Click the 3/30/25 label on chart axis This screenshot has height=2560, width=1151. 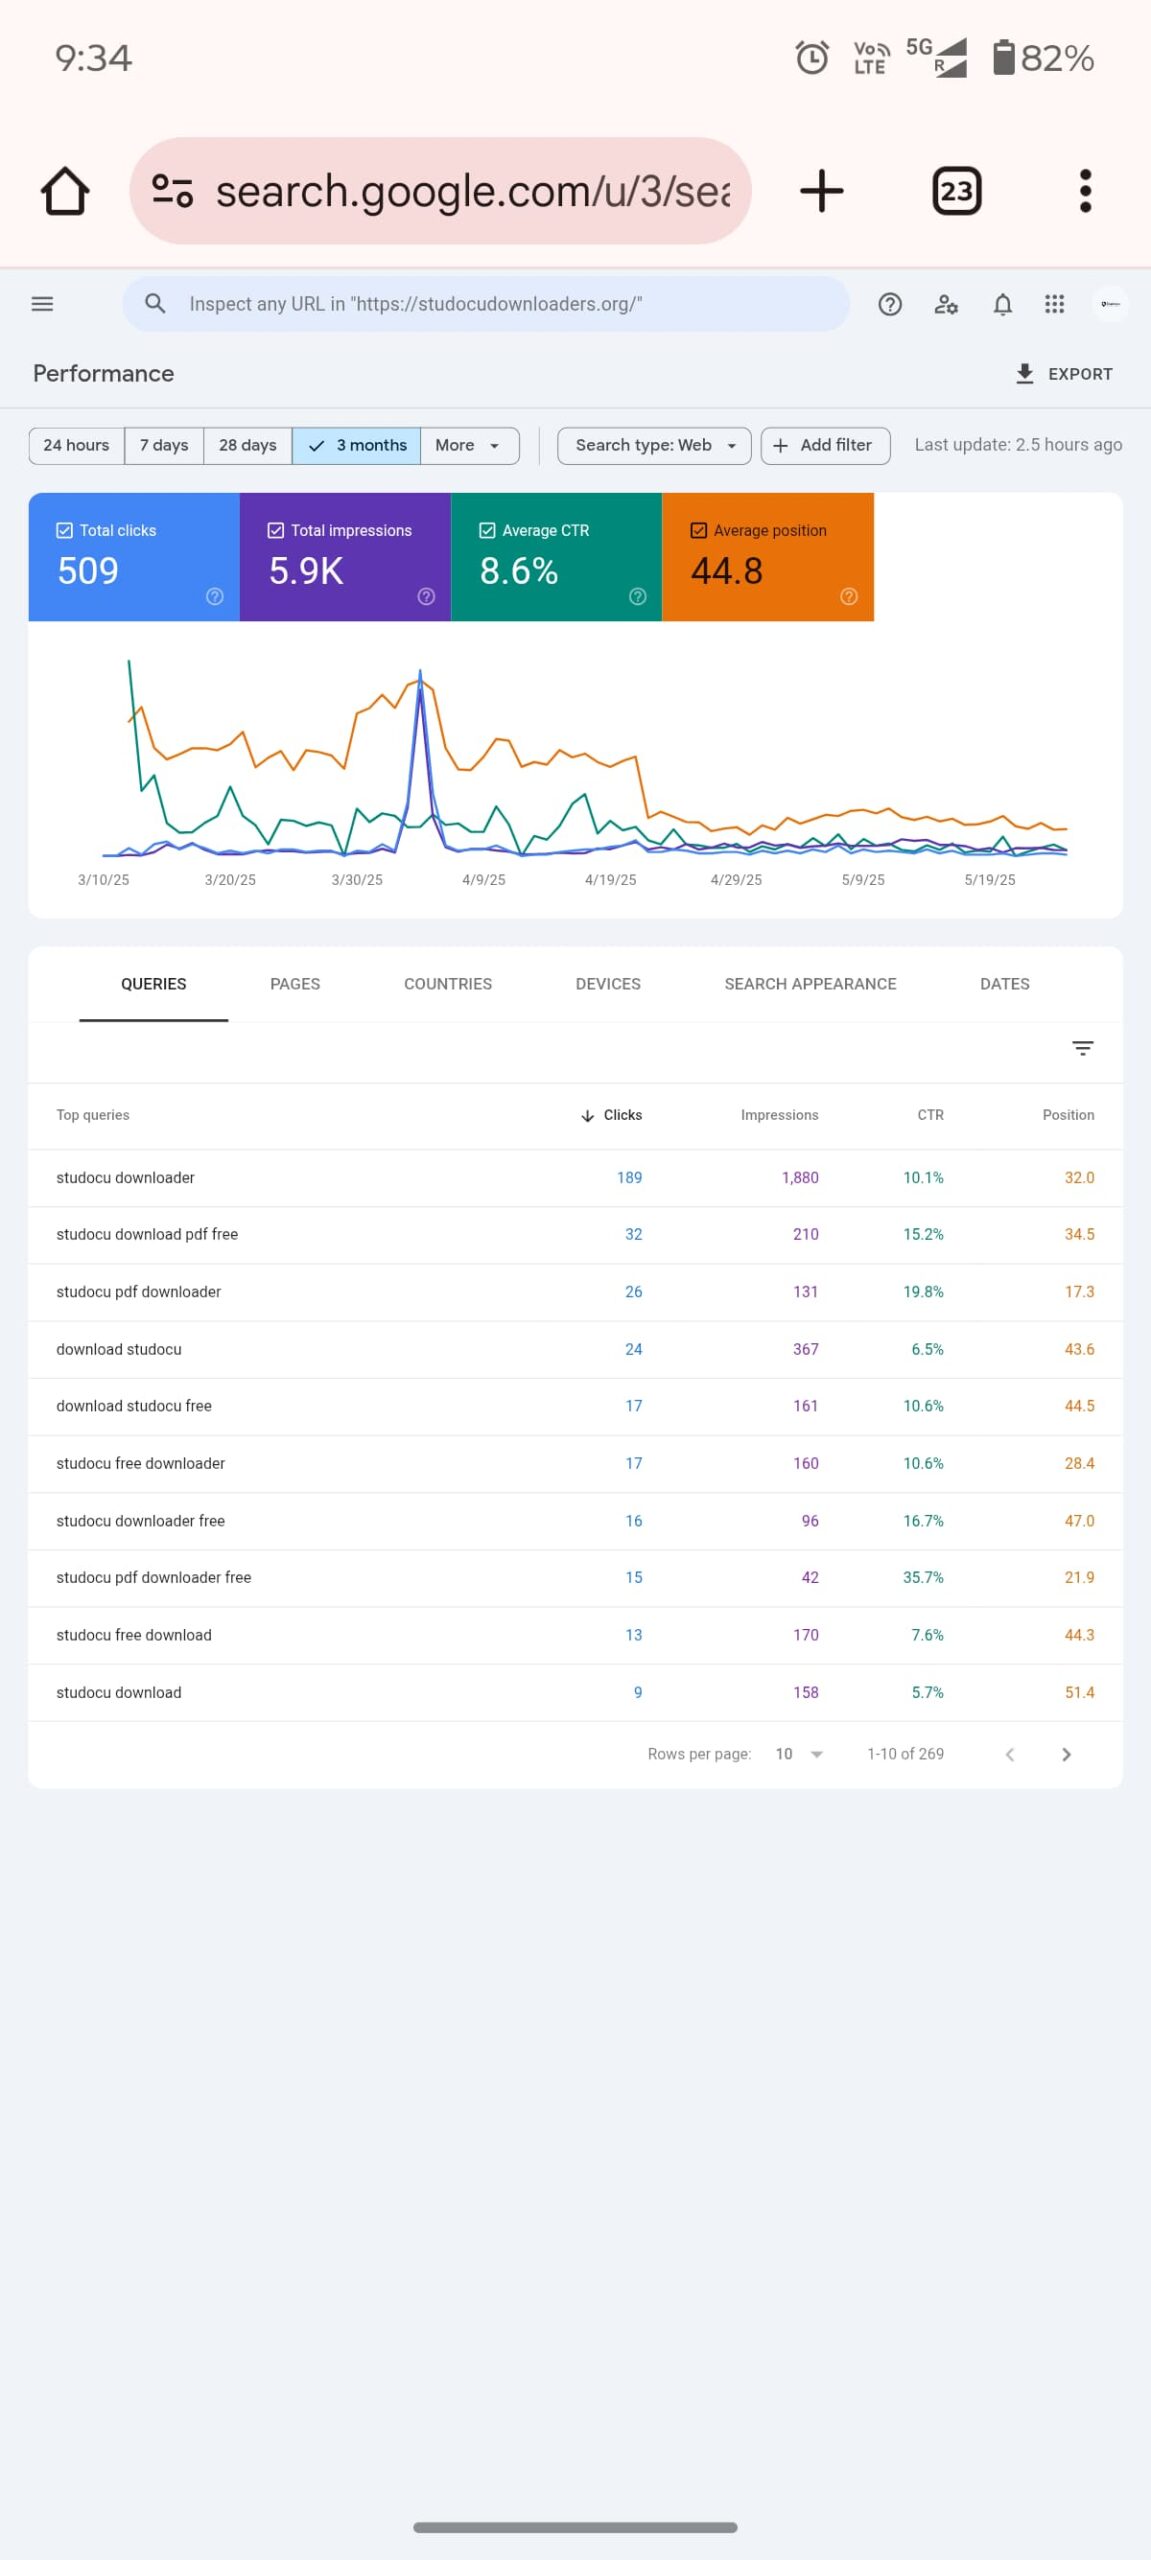tap(357, 880)
